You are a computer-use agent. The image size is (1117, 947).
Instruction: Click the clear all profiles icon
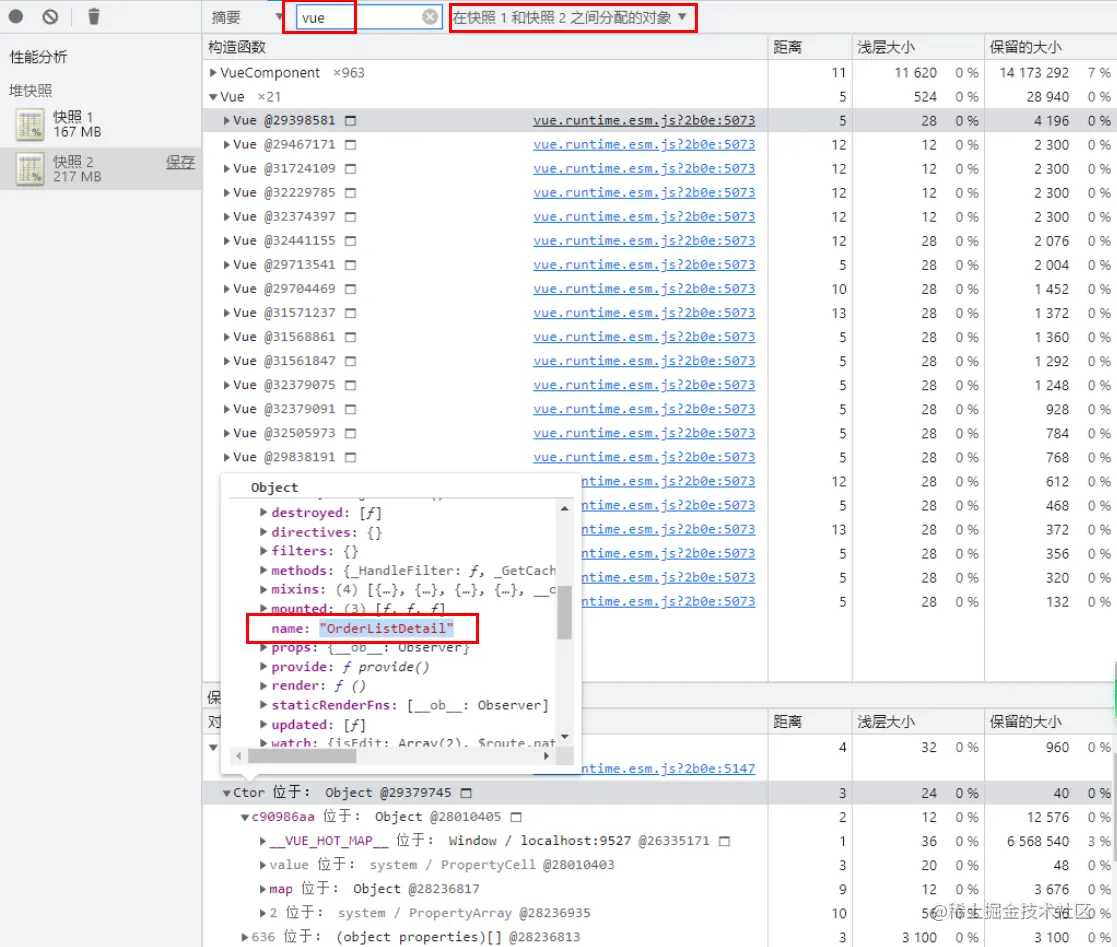click(x=50, y=16)
